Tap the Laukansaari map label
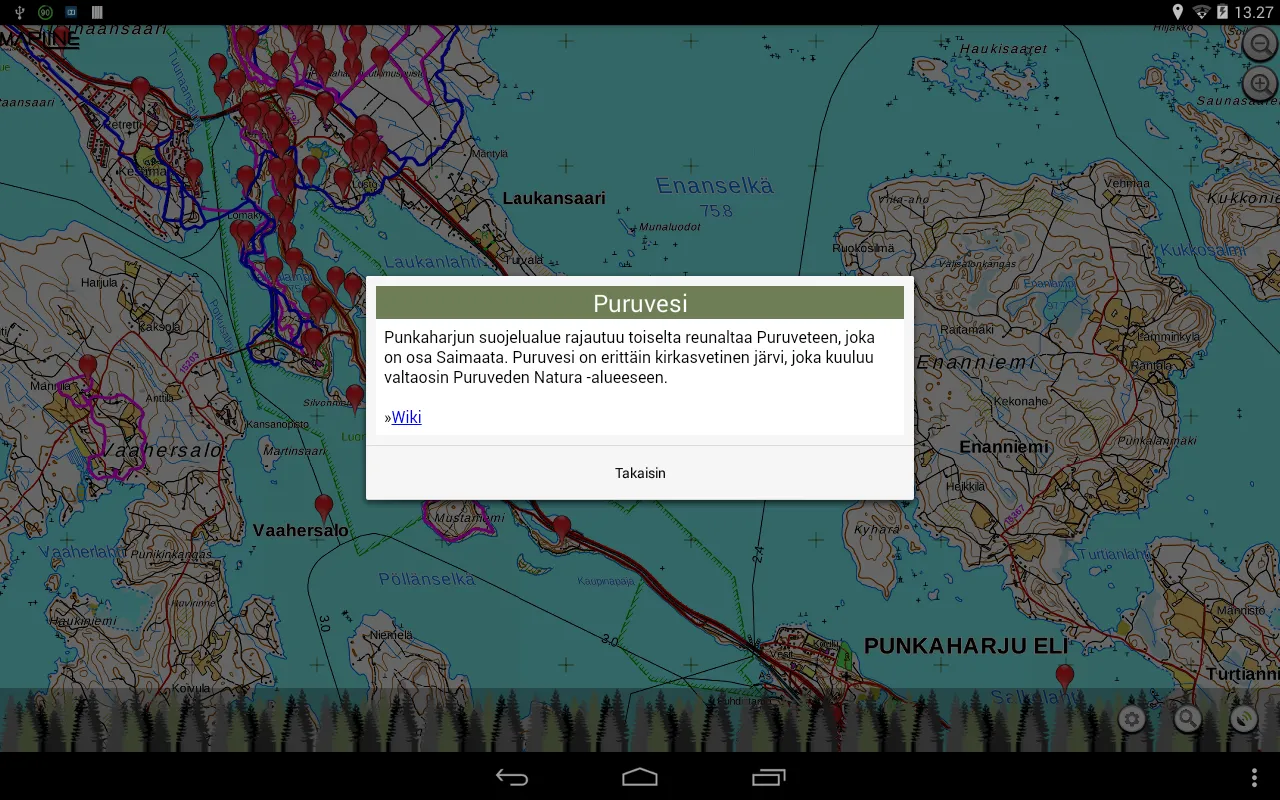Viewport: 1280px width, 800px height. pyautogui.click(x=554, y=198)
